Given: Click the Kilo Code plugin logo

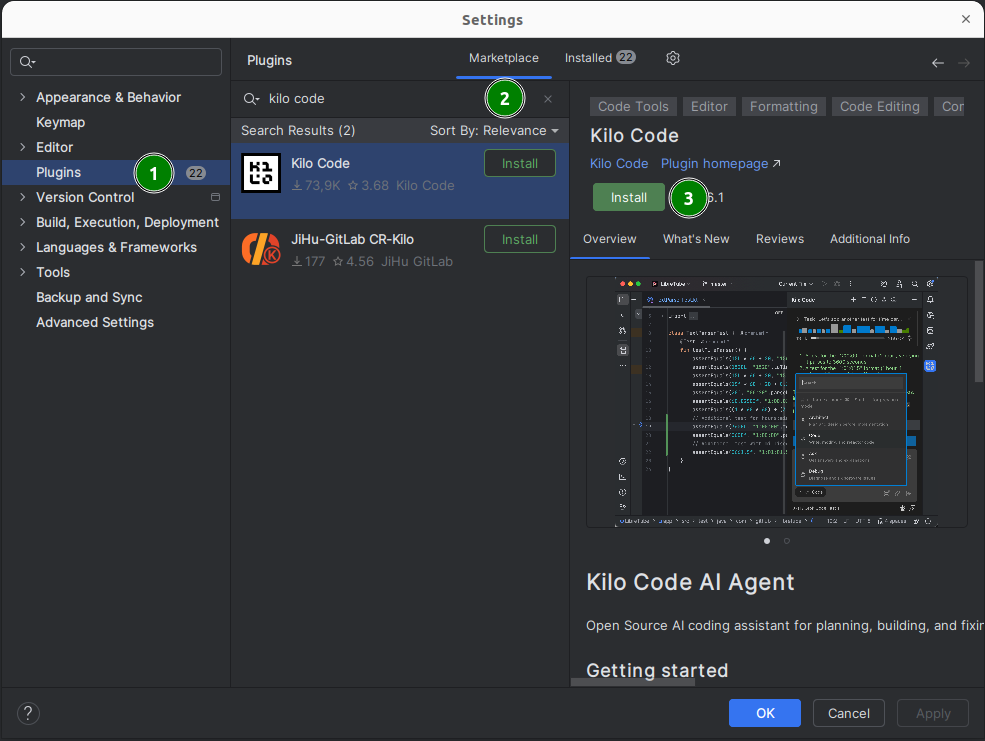Looking at the screenshot, I should click(261, 173).
